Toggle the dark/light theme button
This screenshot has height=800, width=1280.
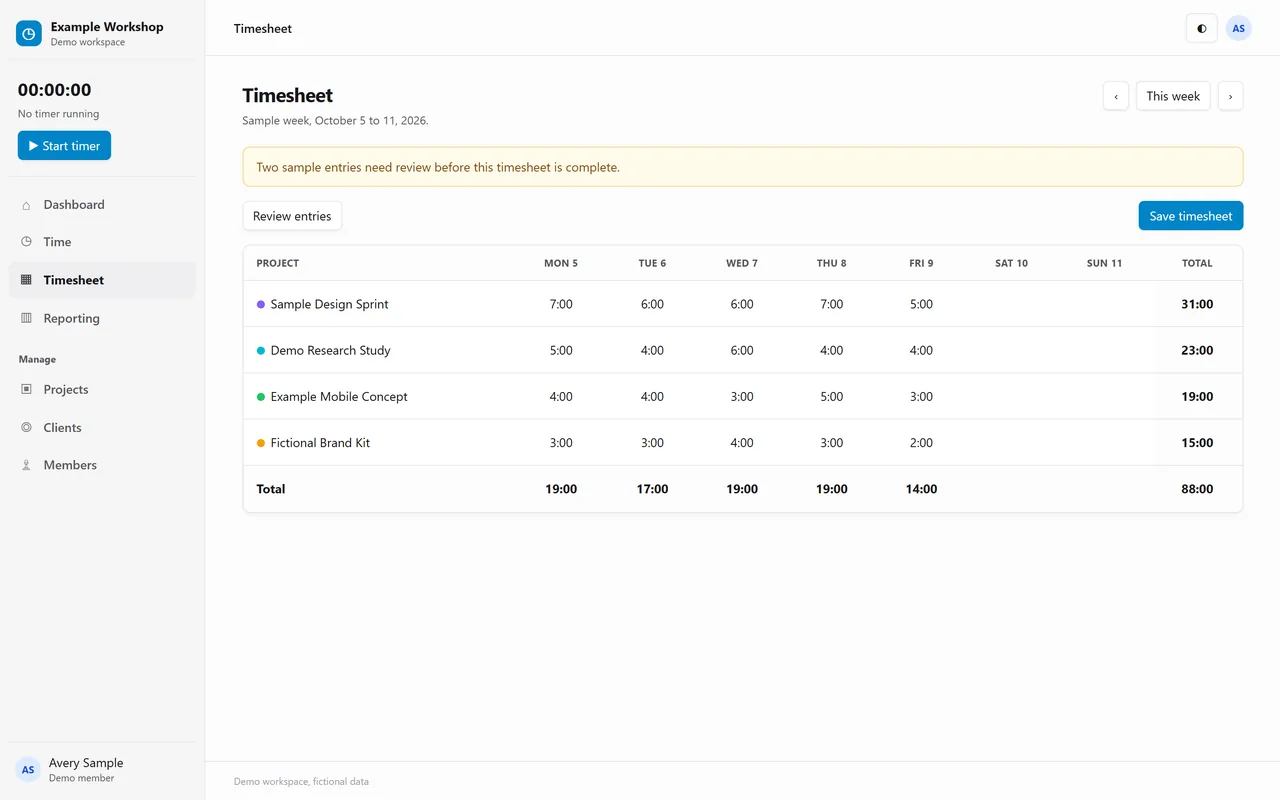[x=1201, y=29]
